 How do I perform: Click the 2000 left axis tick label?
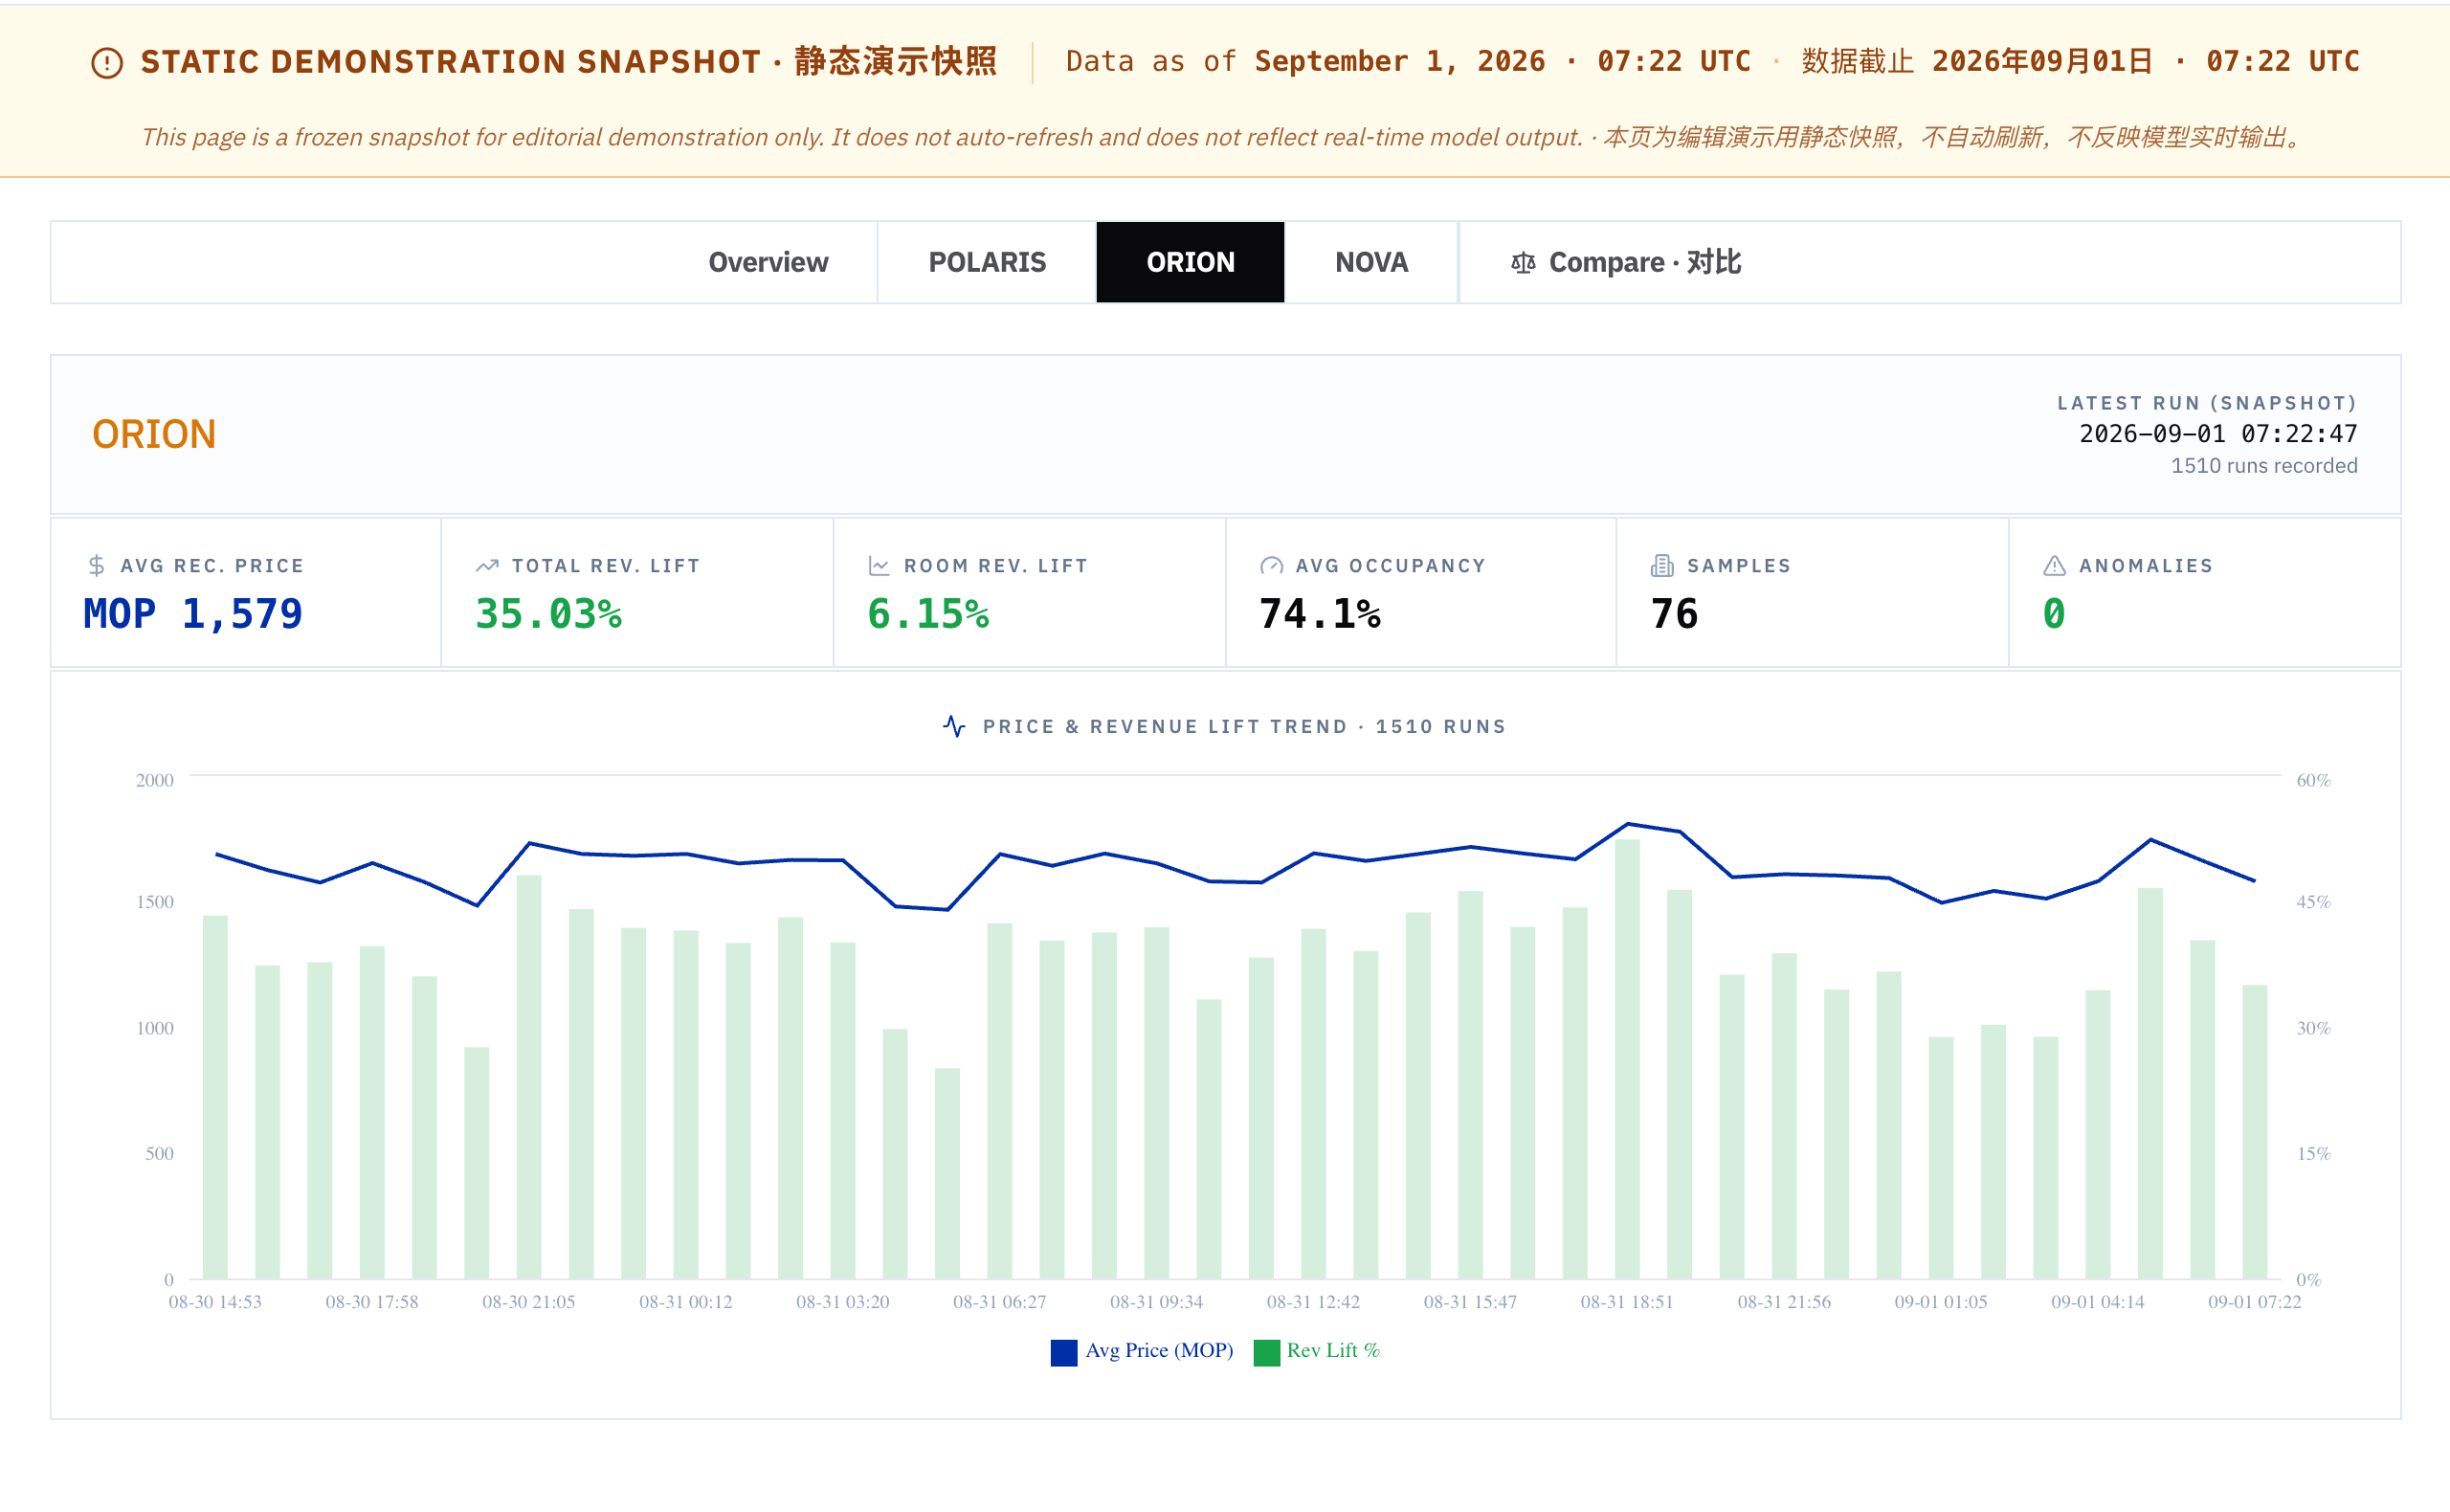[x=155, y=780]
